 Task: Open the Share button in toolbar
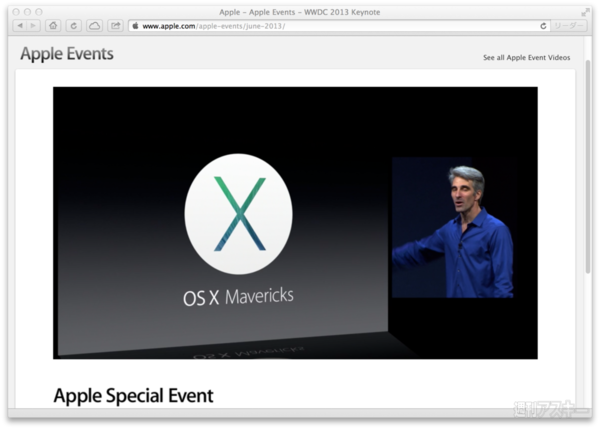point(115,26)
